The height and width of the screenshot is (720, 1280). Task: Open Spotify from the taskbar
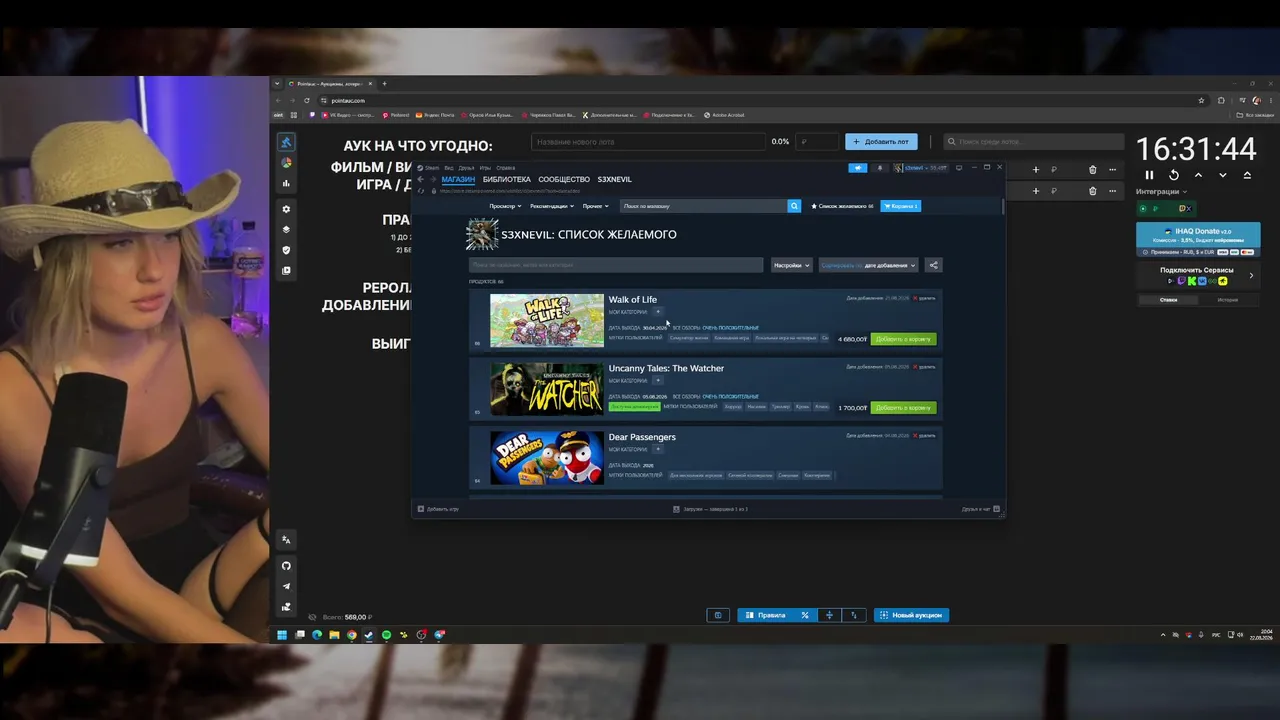[x=387, y=635]
